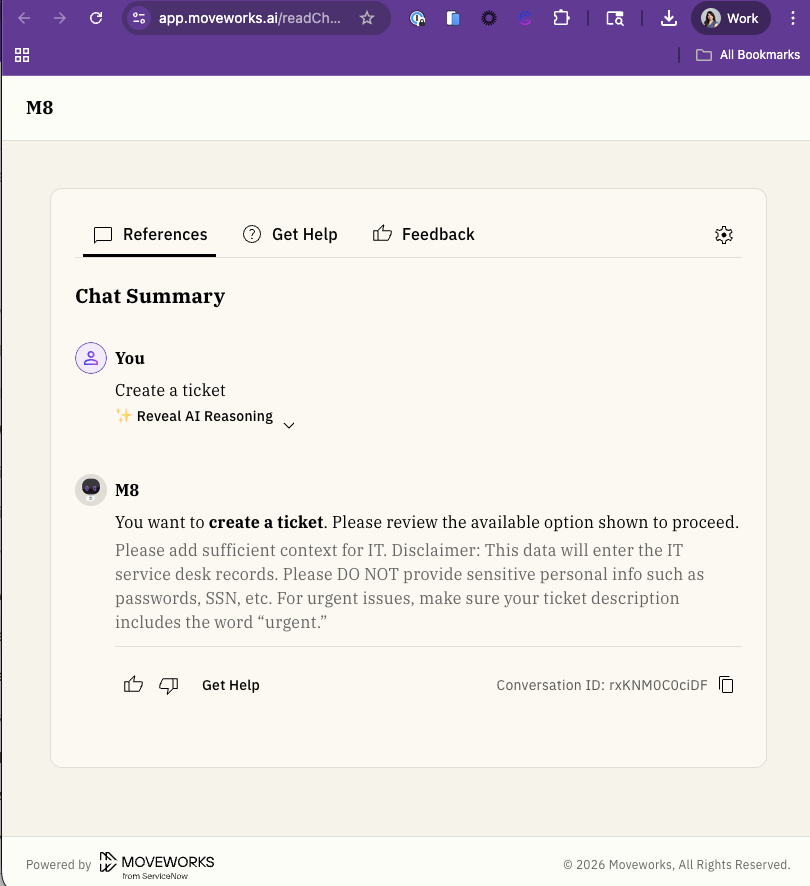This screenshot has height=886, width=810.
Task: Click the settings gear icon in chat panel
Action: (724, 235)
